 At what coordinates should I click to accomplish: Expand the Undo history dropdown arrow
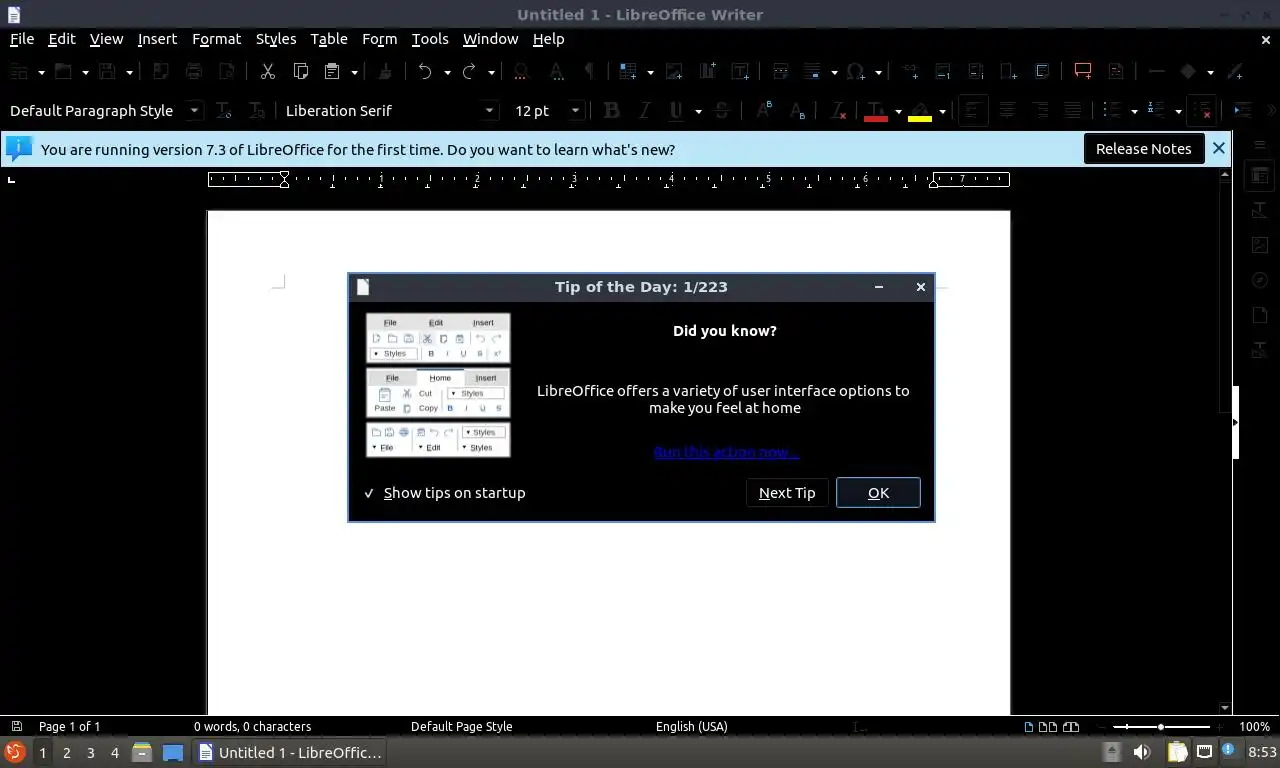pos(447,72)
